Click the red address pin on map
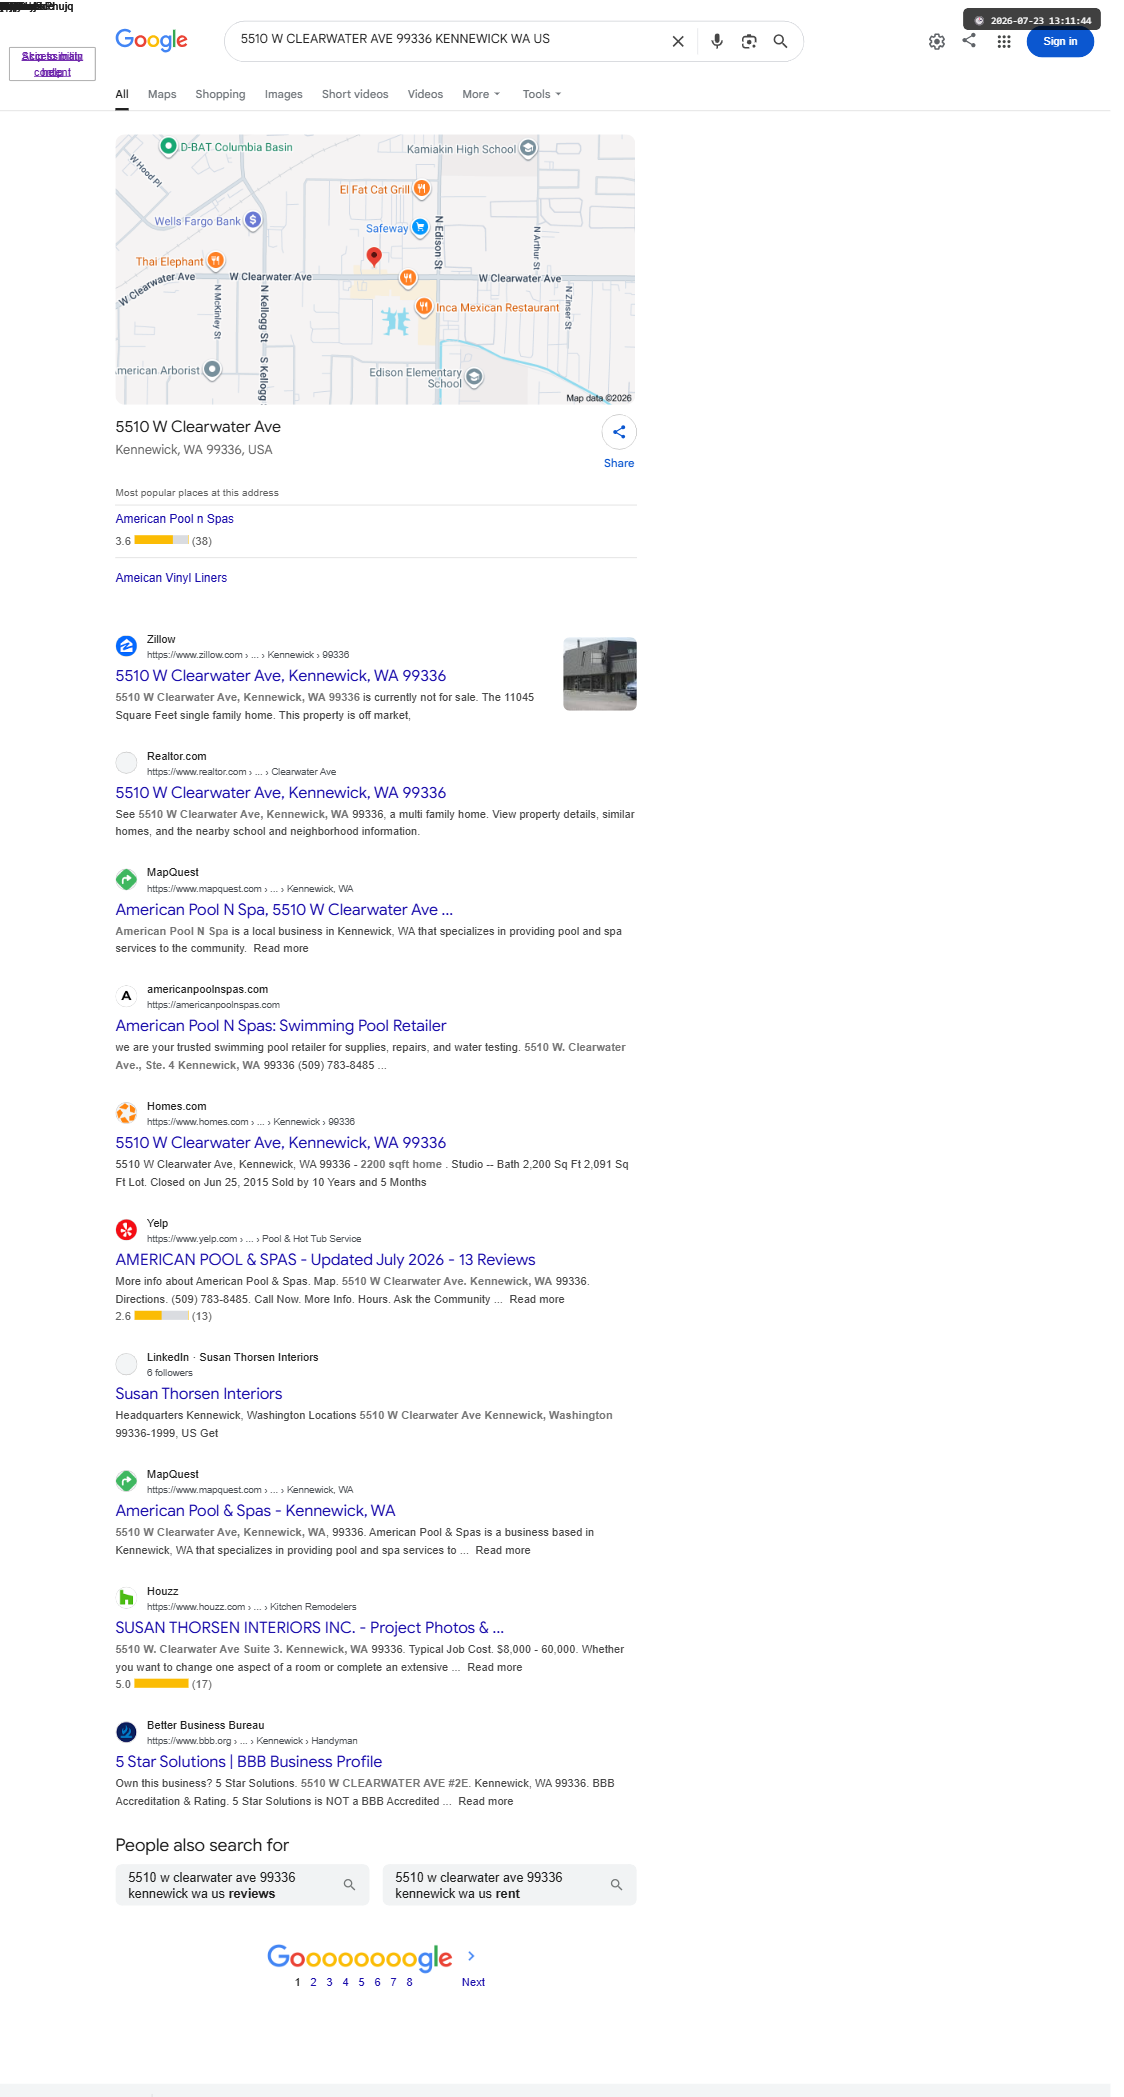This screenshot has width=1124, height=2097. pyautogui.click(x=374, y=258)
